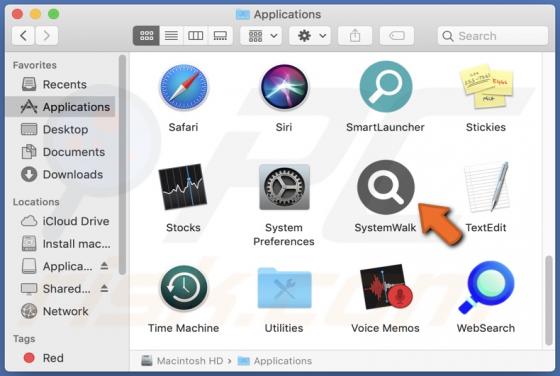This screenshot has width=560, height=376.
Task: Select the Time Machine icon
Action: pyautogui.click(x=184, y=288)
